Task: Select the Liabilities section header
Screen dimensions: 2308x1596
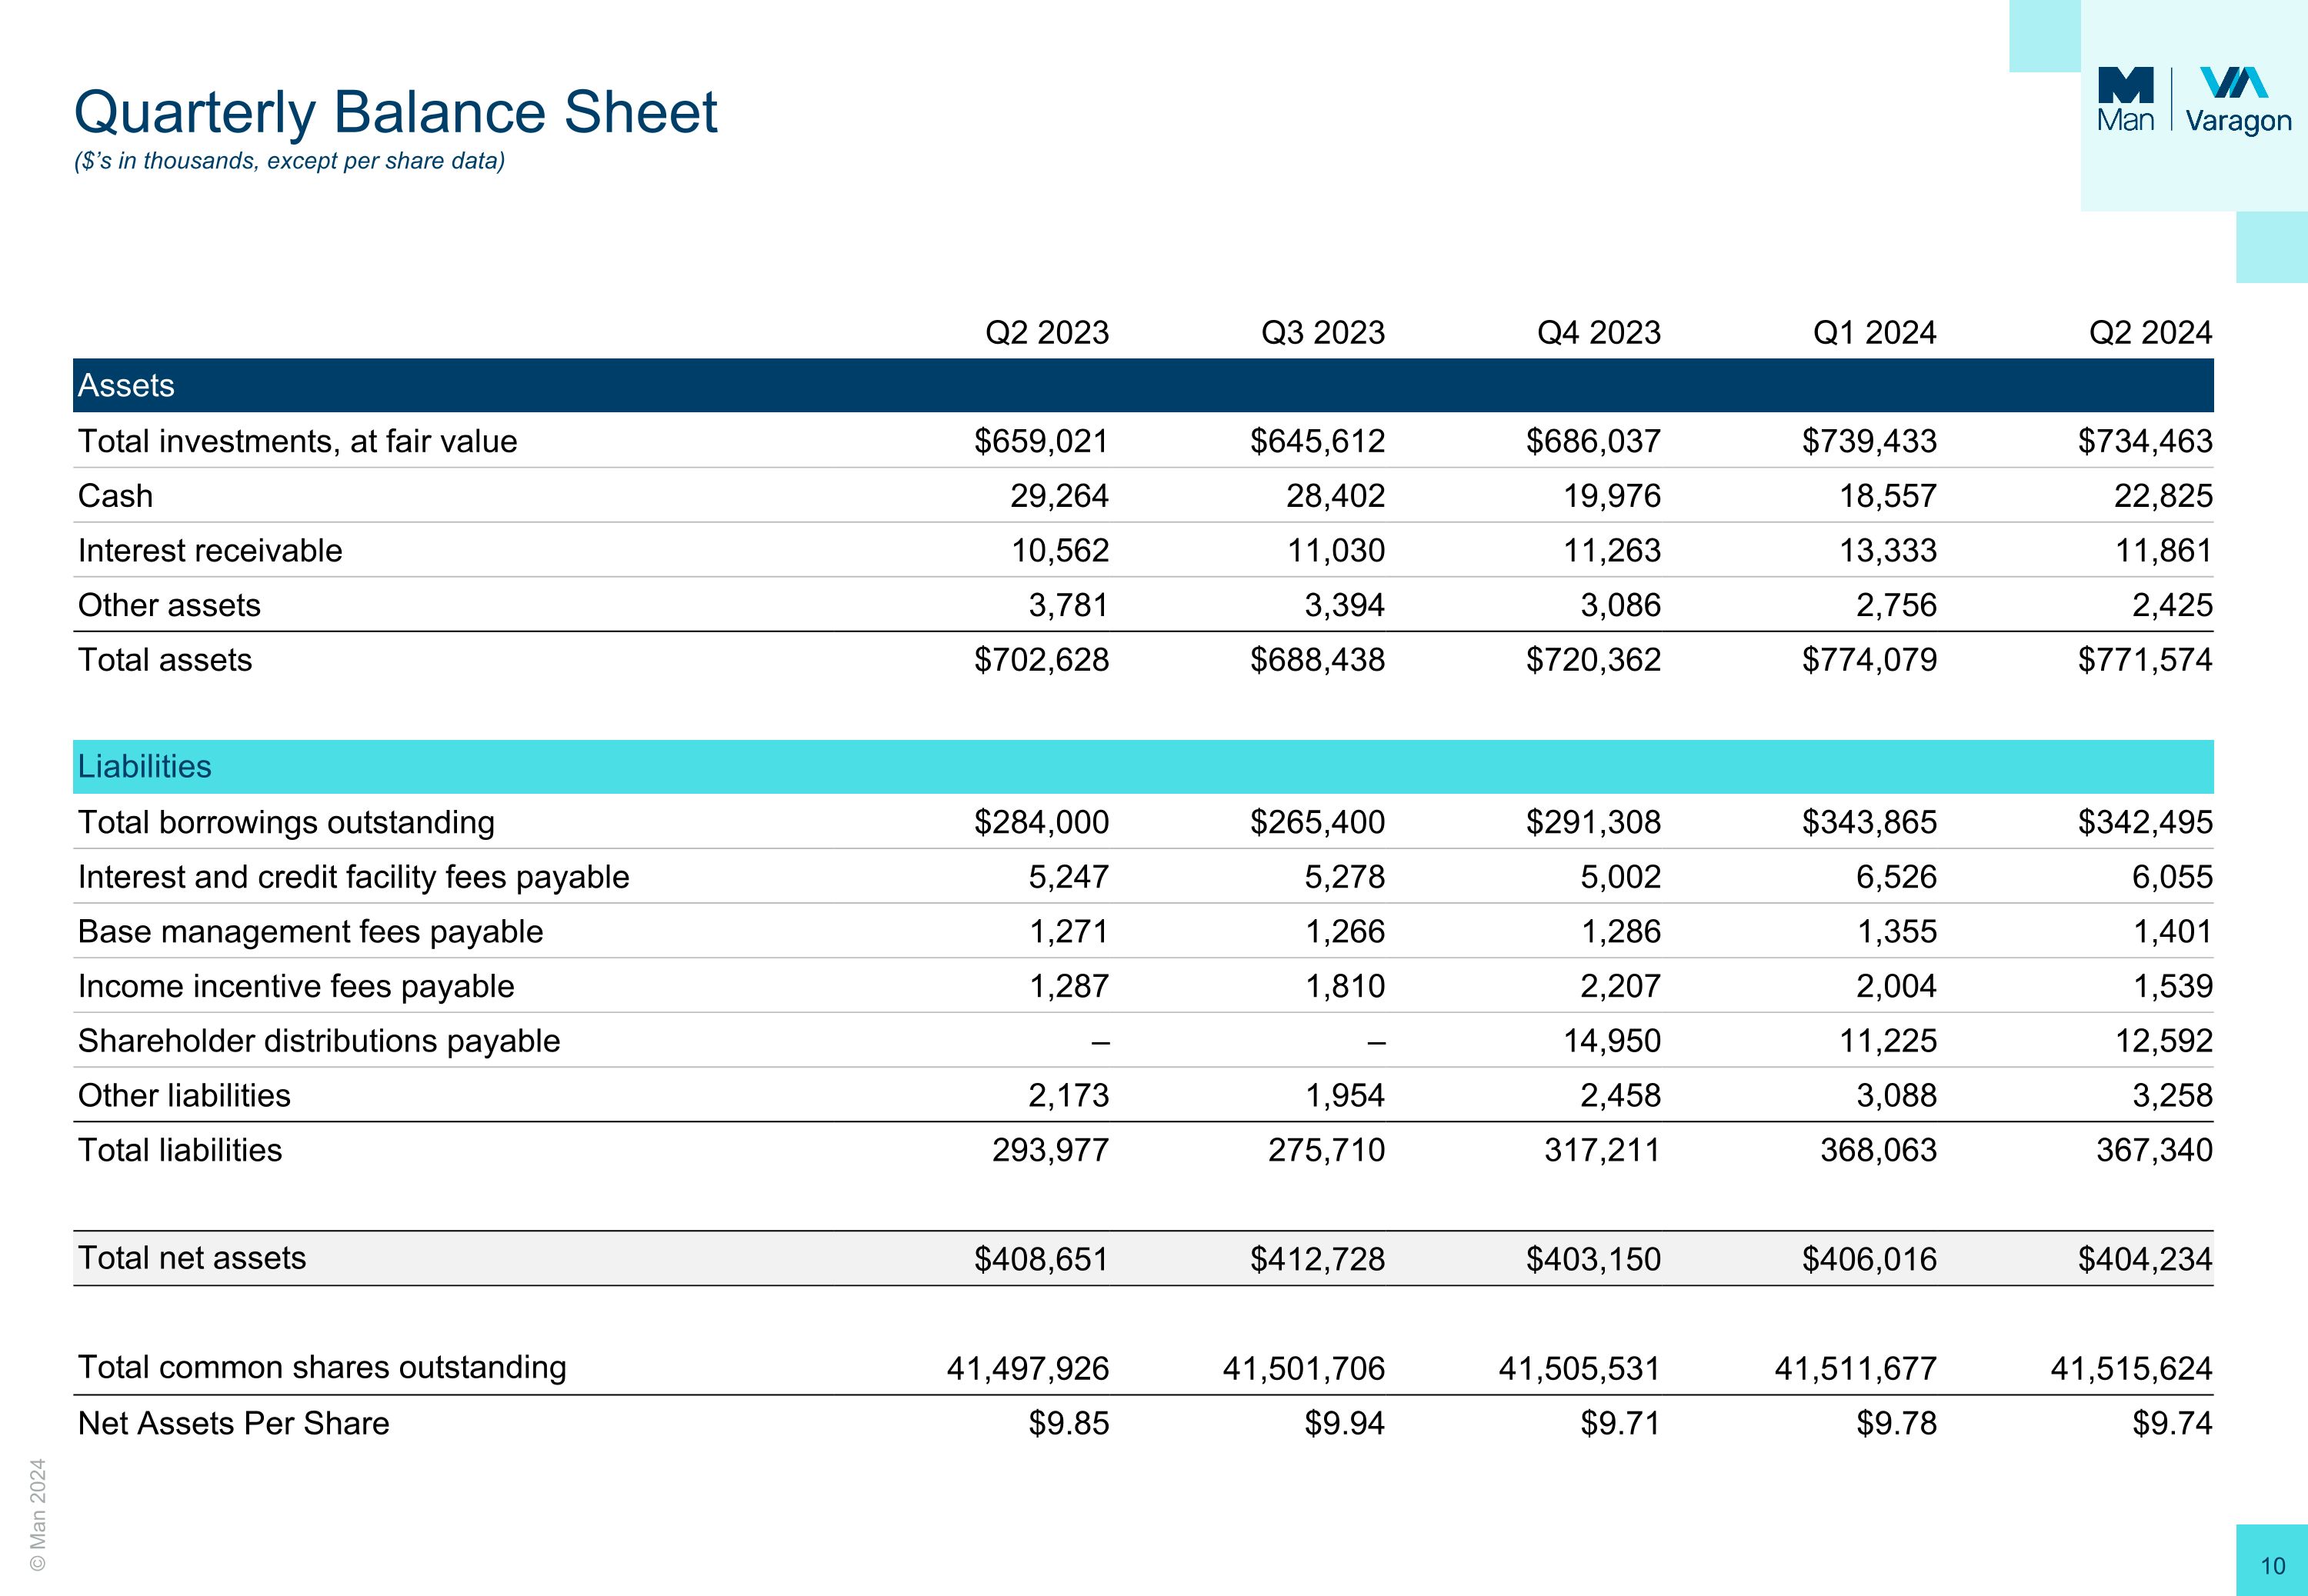Action: [1143, 767]
